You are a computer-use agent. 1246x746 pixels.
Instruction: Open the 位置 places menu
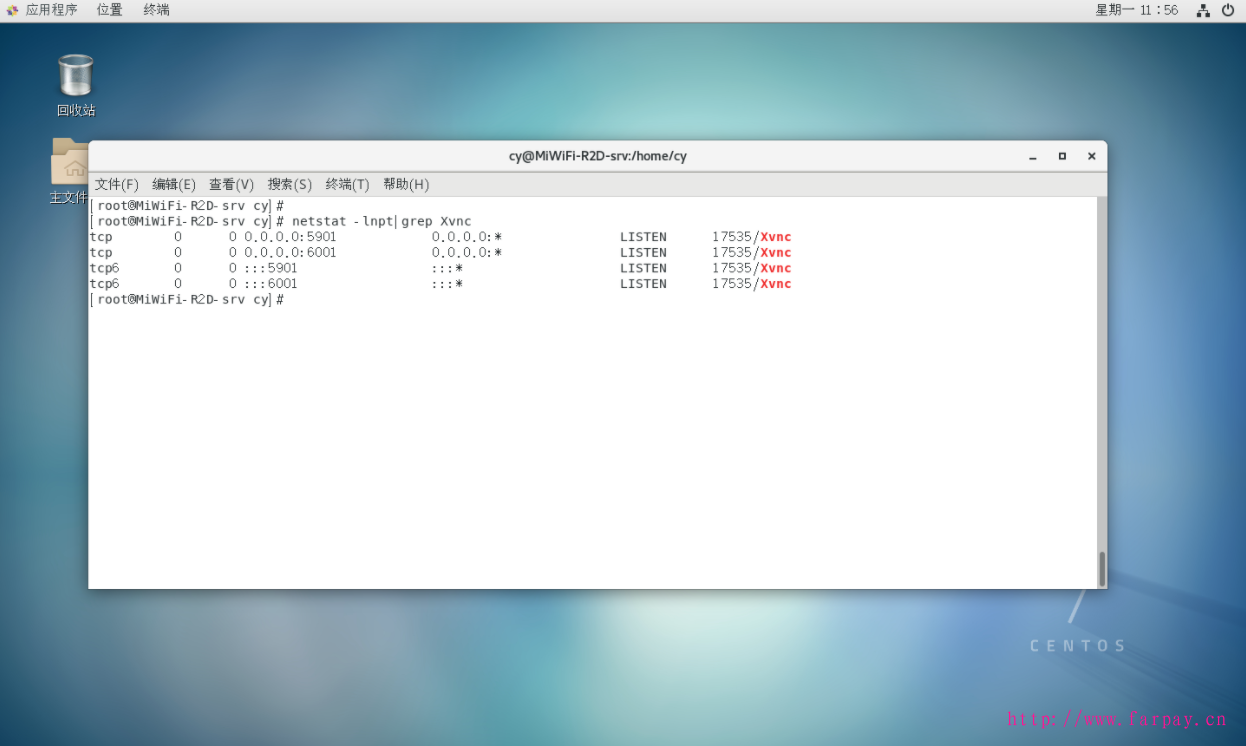110,10
